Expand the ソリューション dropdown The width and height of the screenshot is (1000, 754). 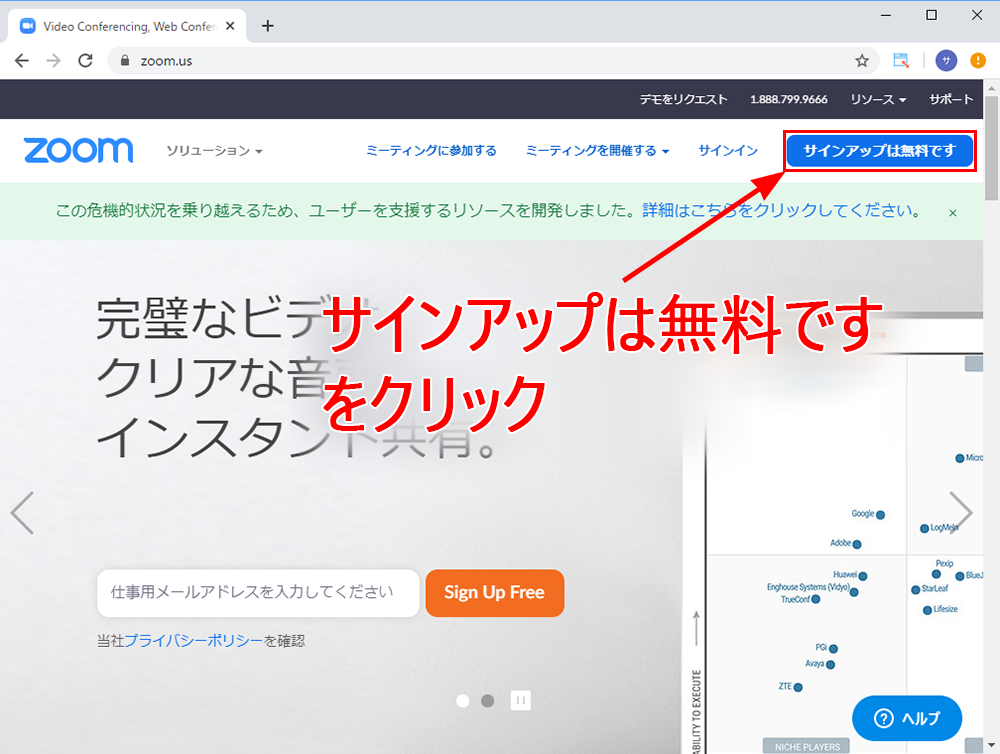click(x=214, y=151)
